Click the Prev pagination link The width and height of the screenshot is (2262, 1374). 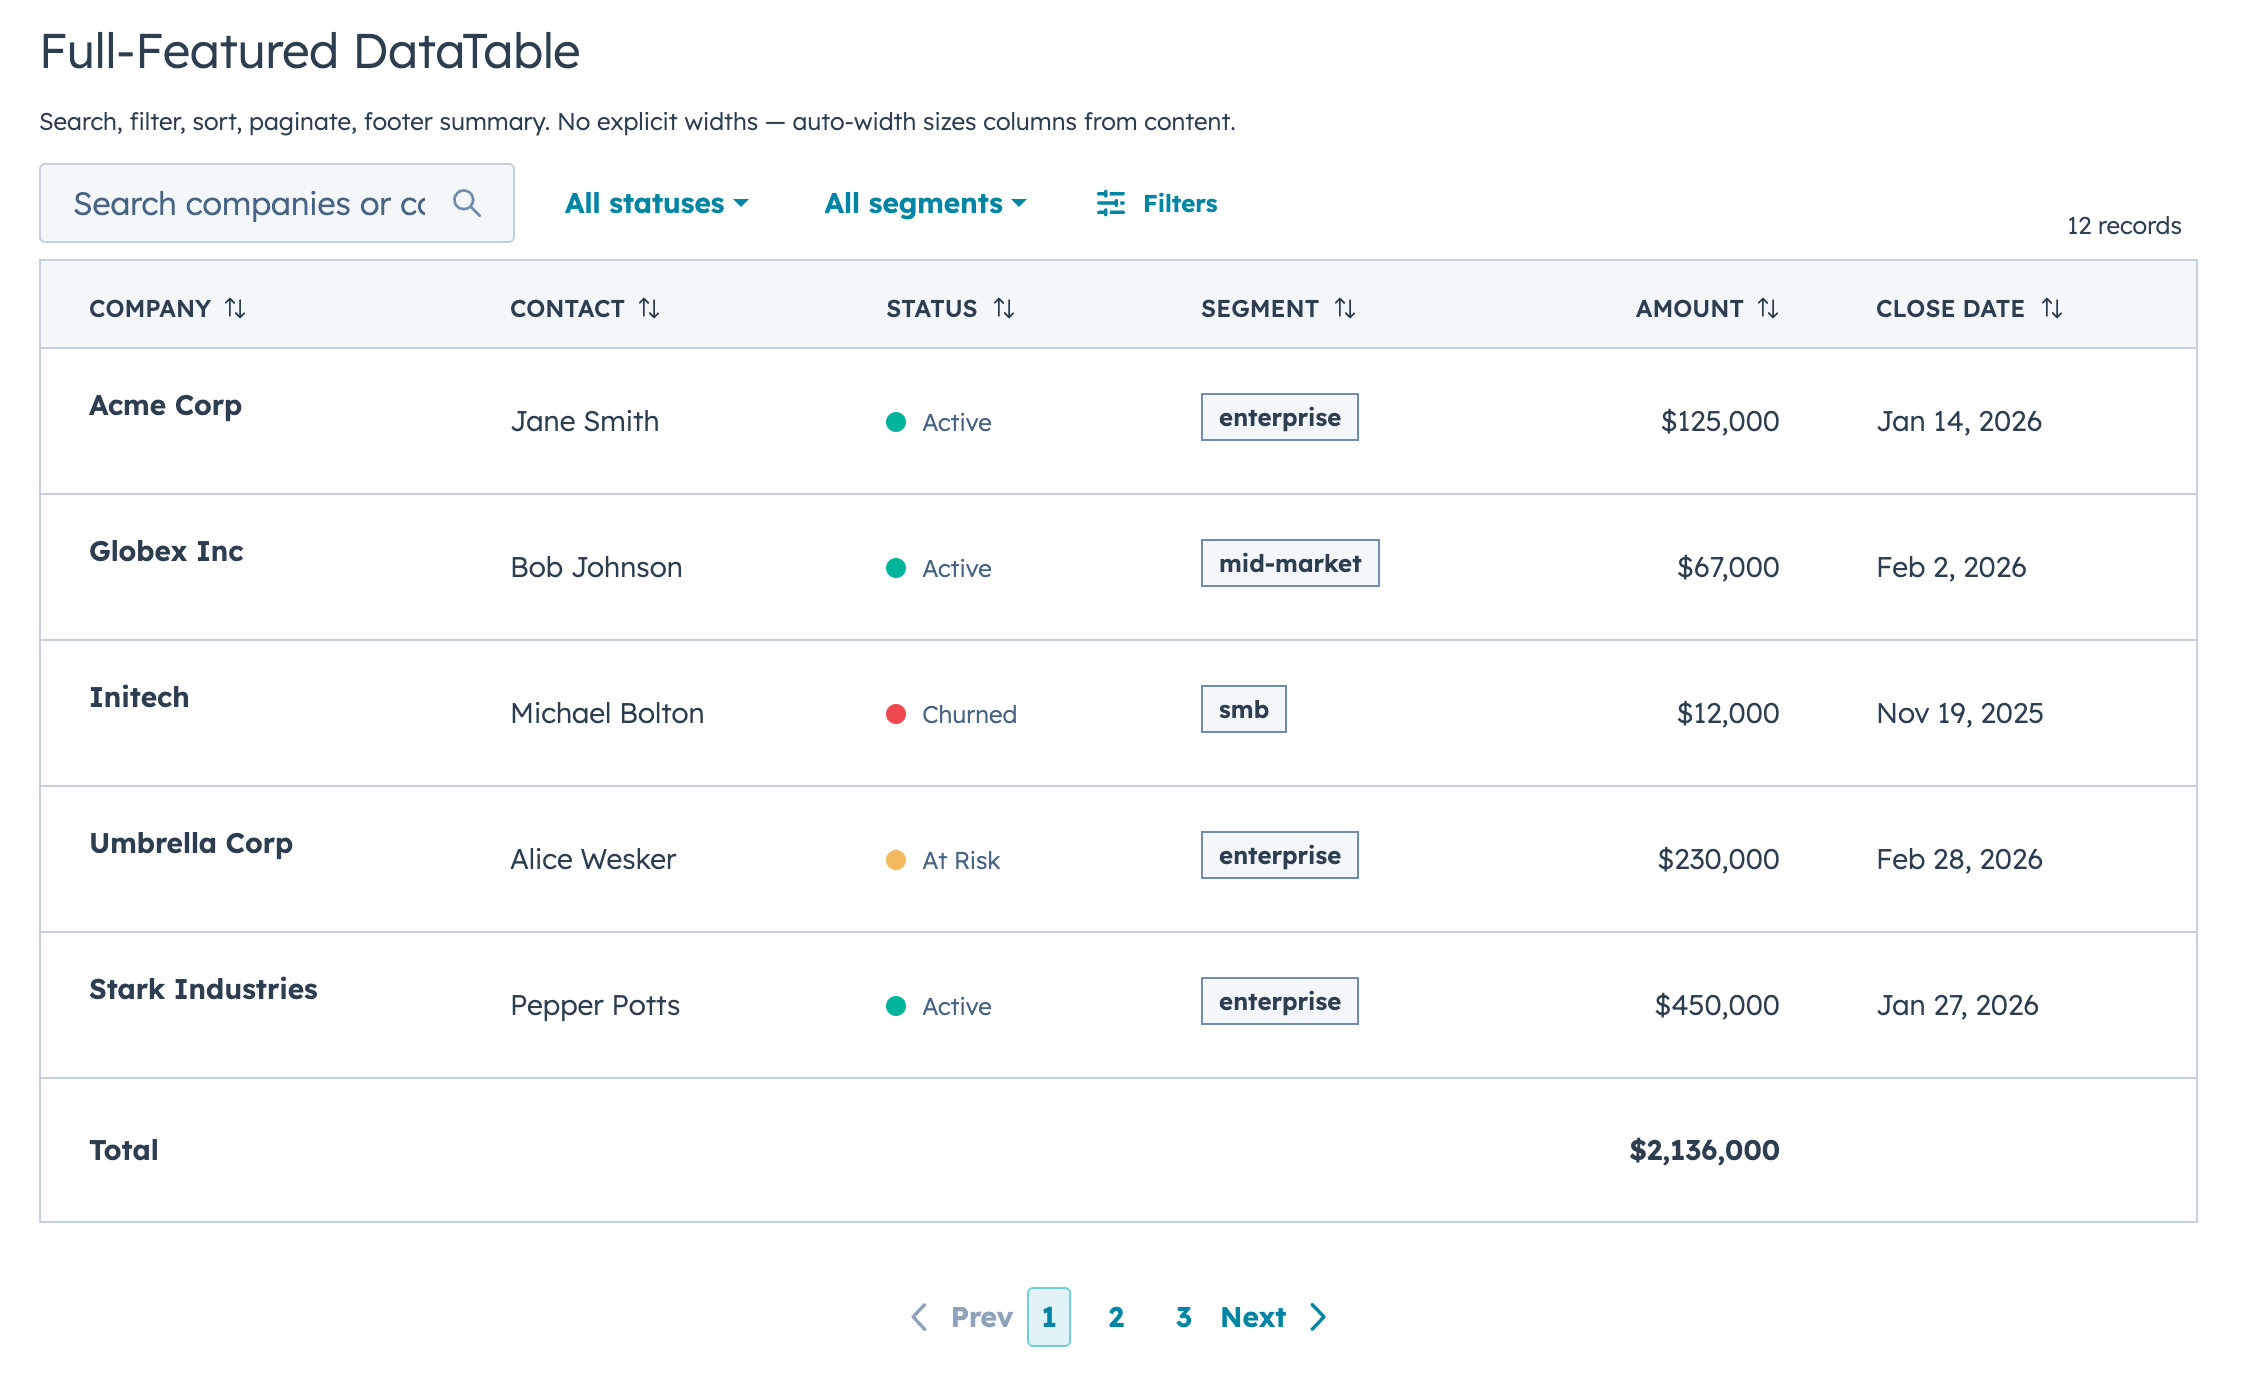point(979,1317)
